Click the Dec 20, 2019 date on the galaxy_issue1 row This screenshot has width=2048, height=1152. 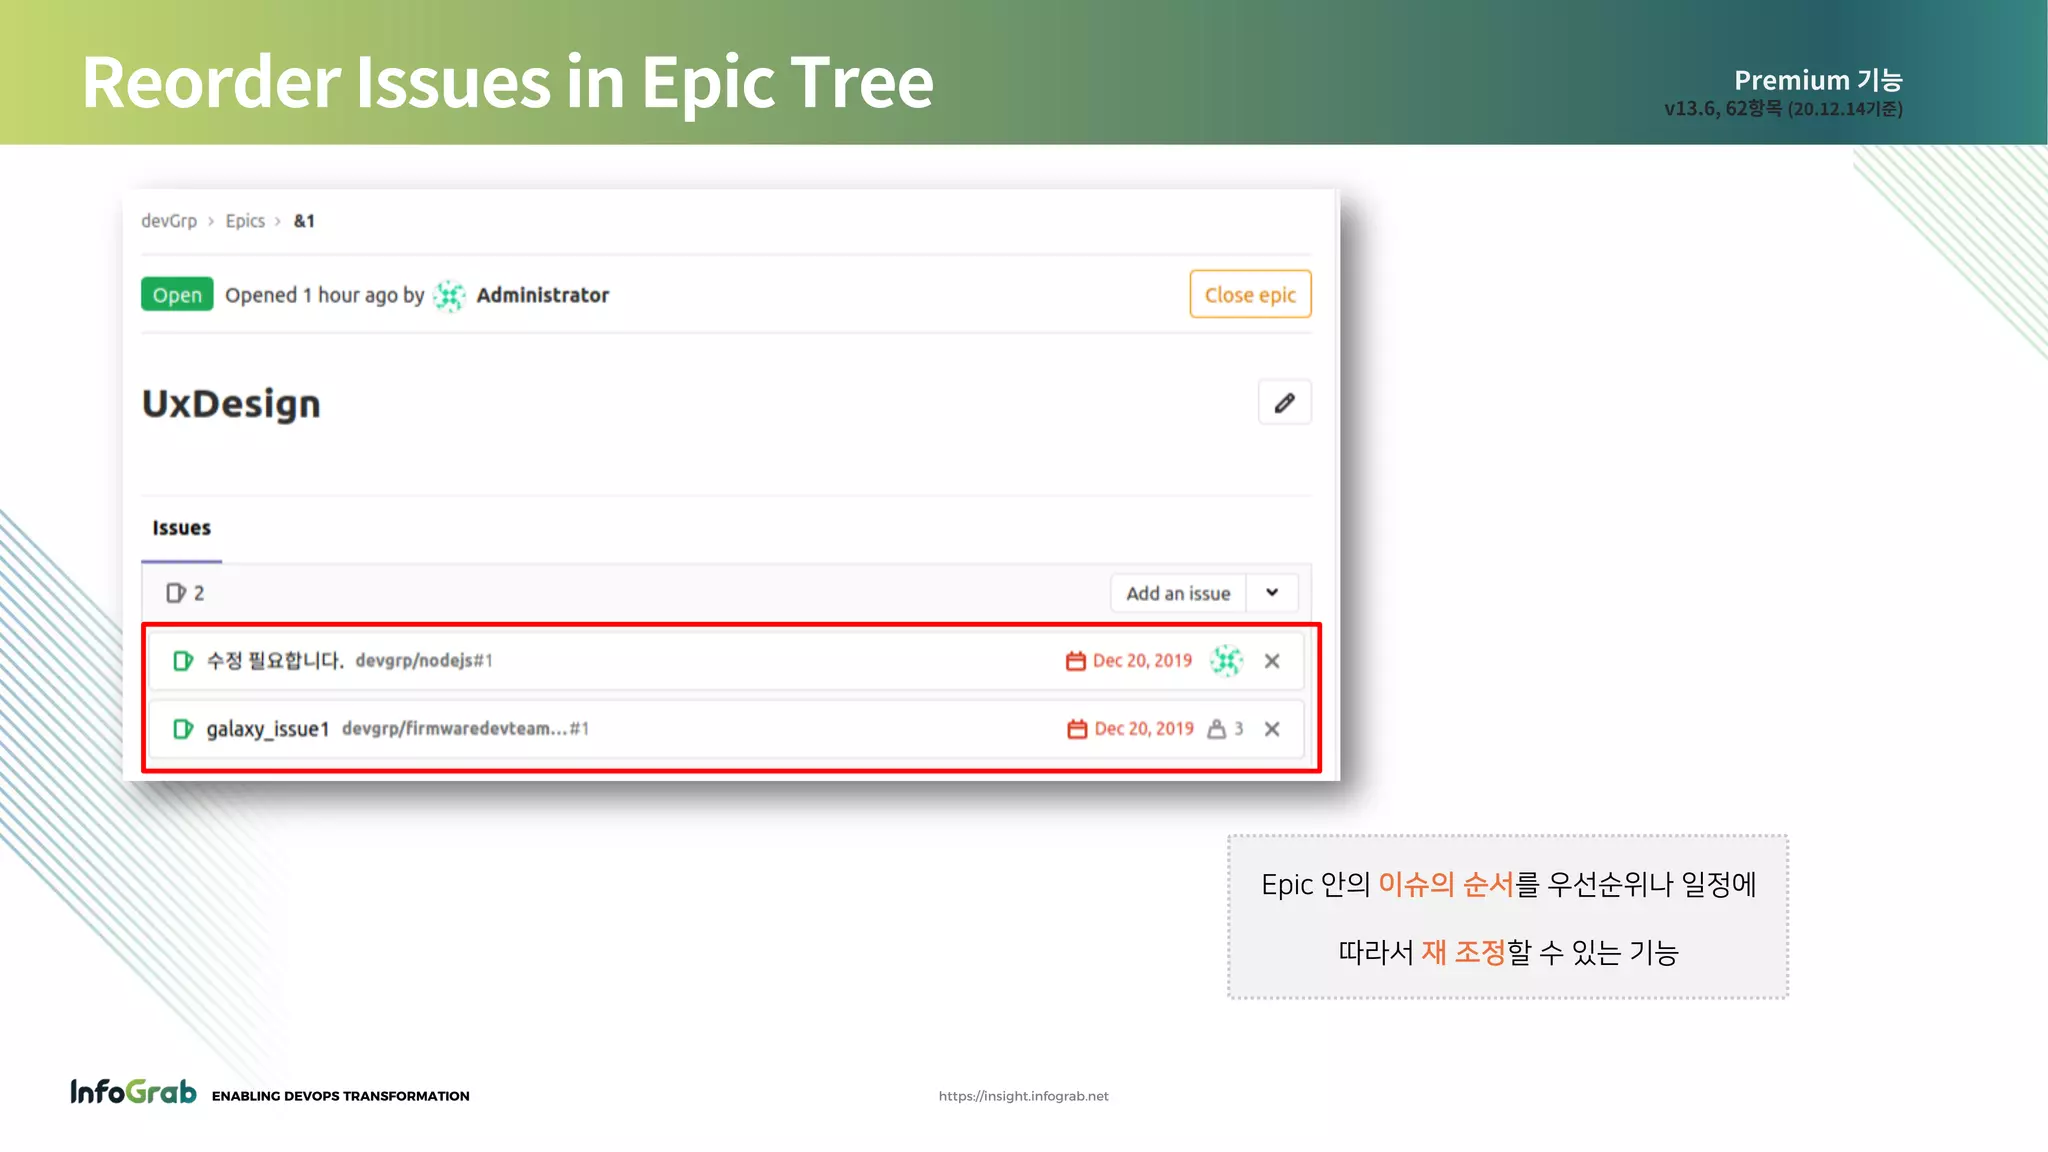[1144, 729]
